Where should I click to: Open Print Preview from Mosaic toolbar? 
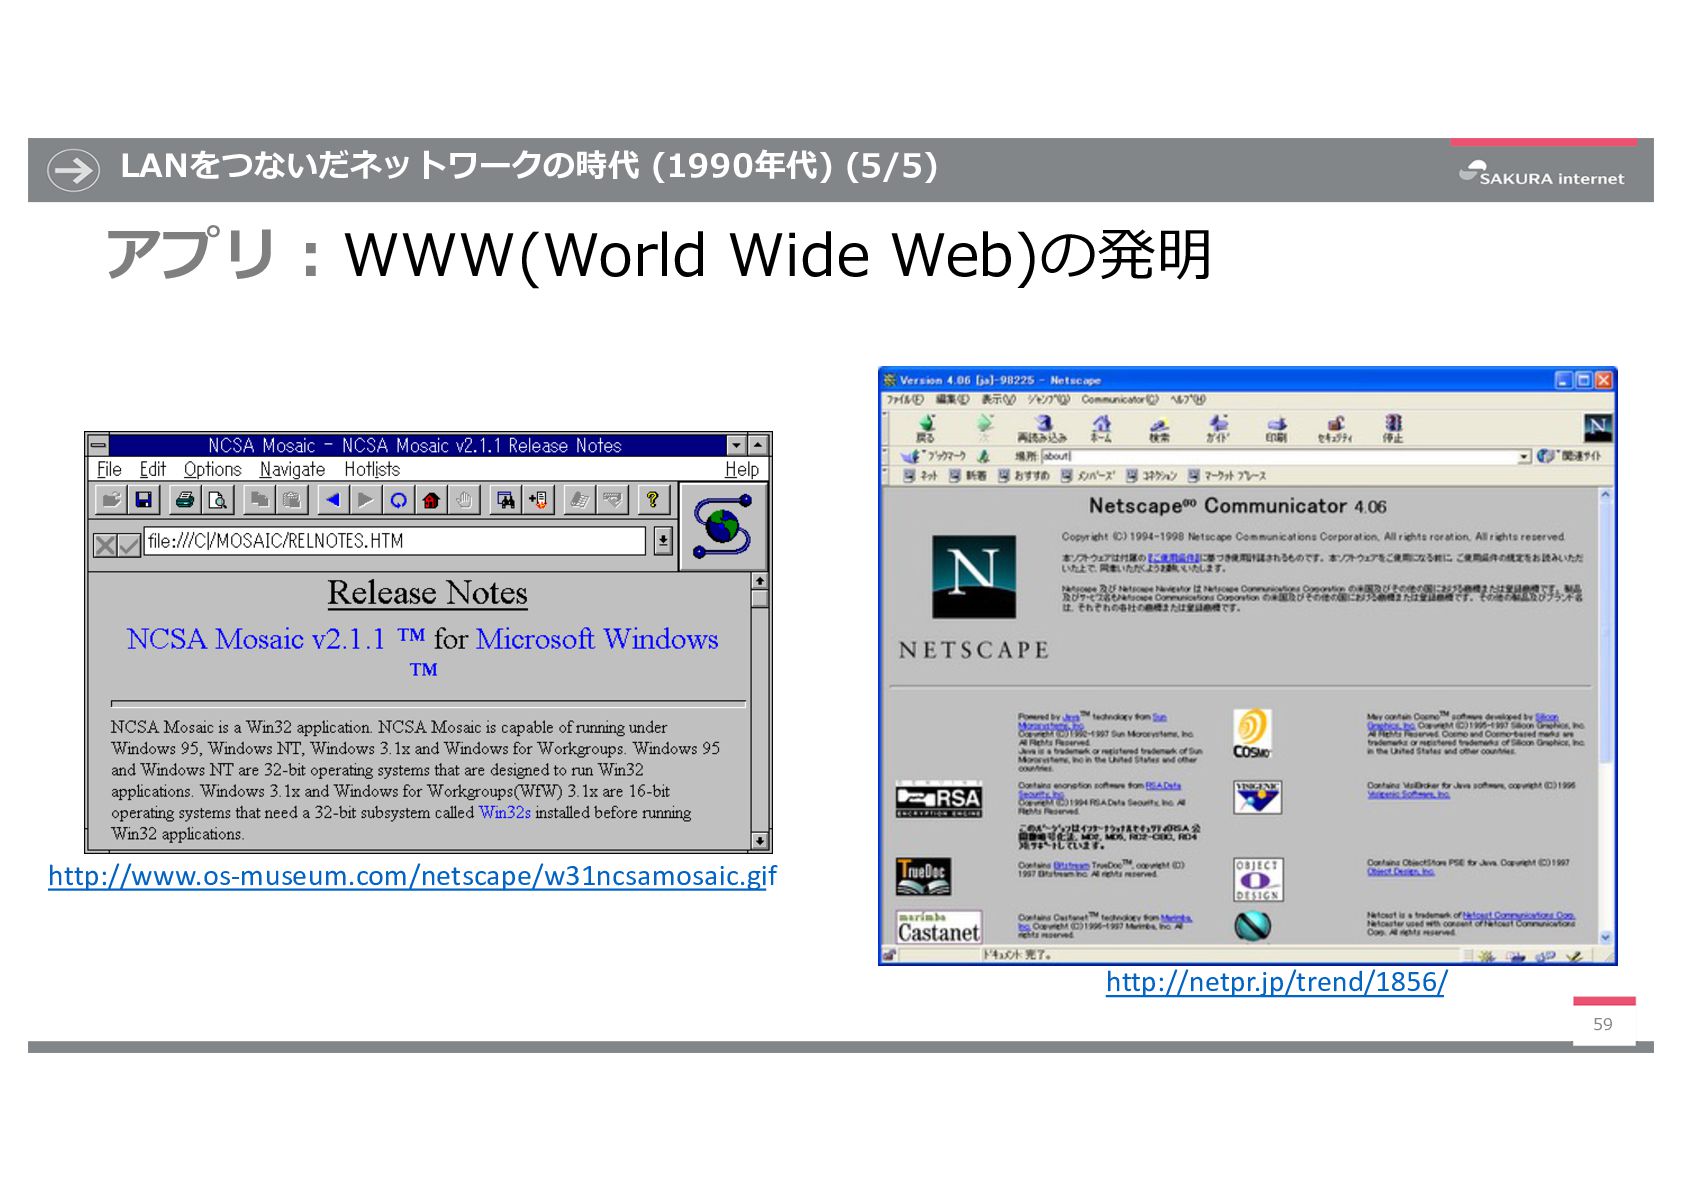(216, 499)
